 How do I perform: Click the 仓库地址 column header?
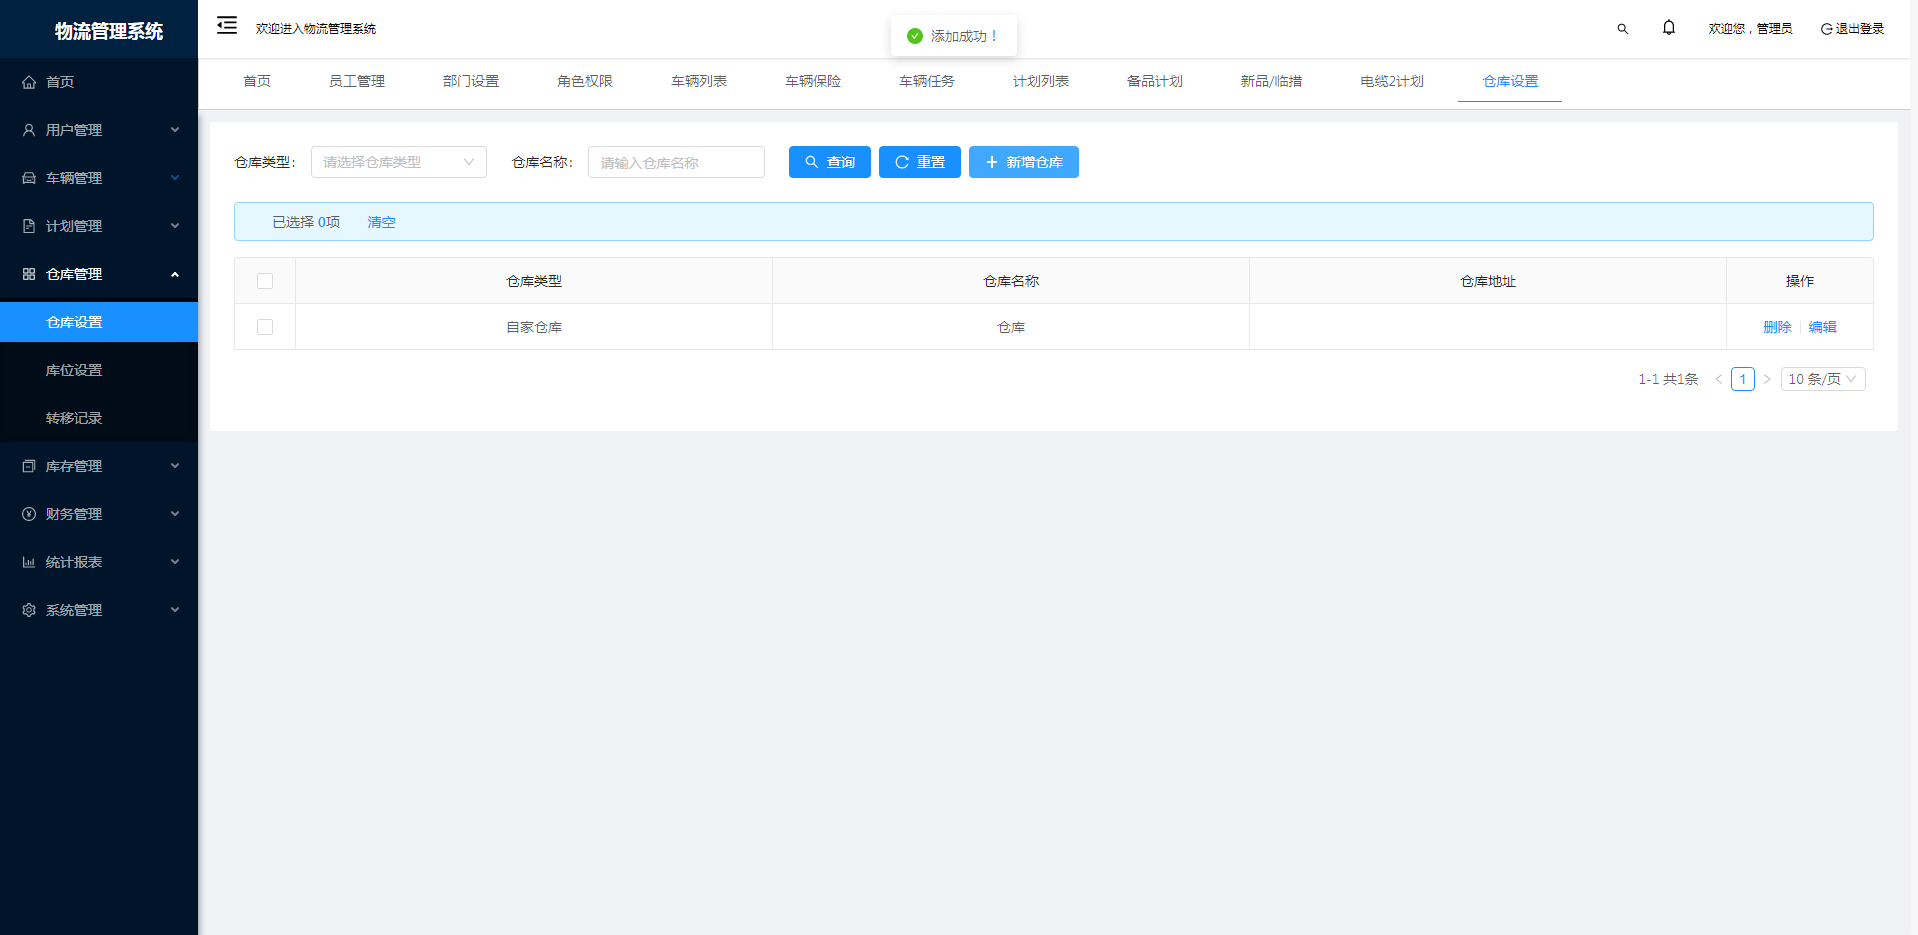pos(1488,281)
